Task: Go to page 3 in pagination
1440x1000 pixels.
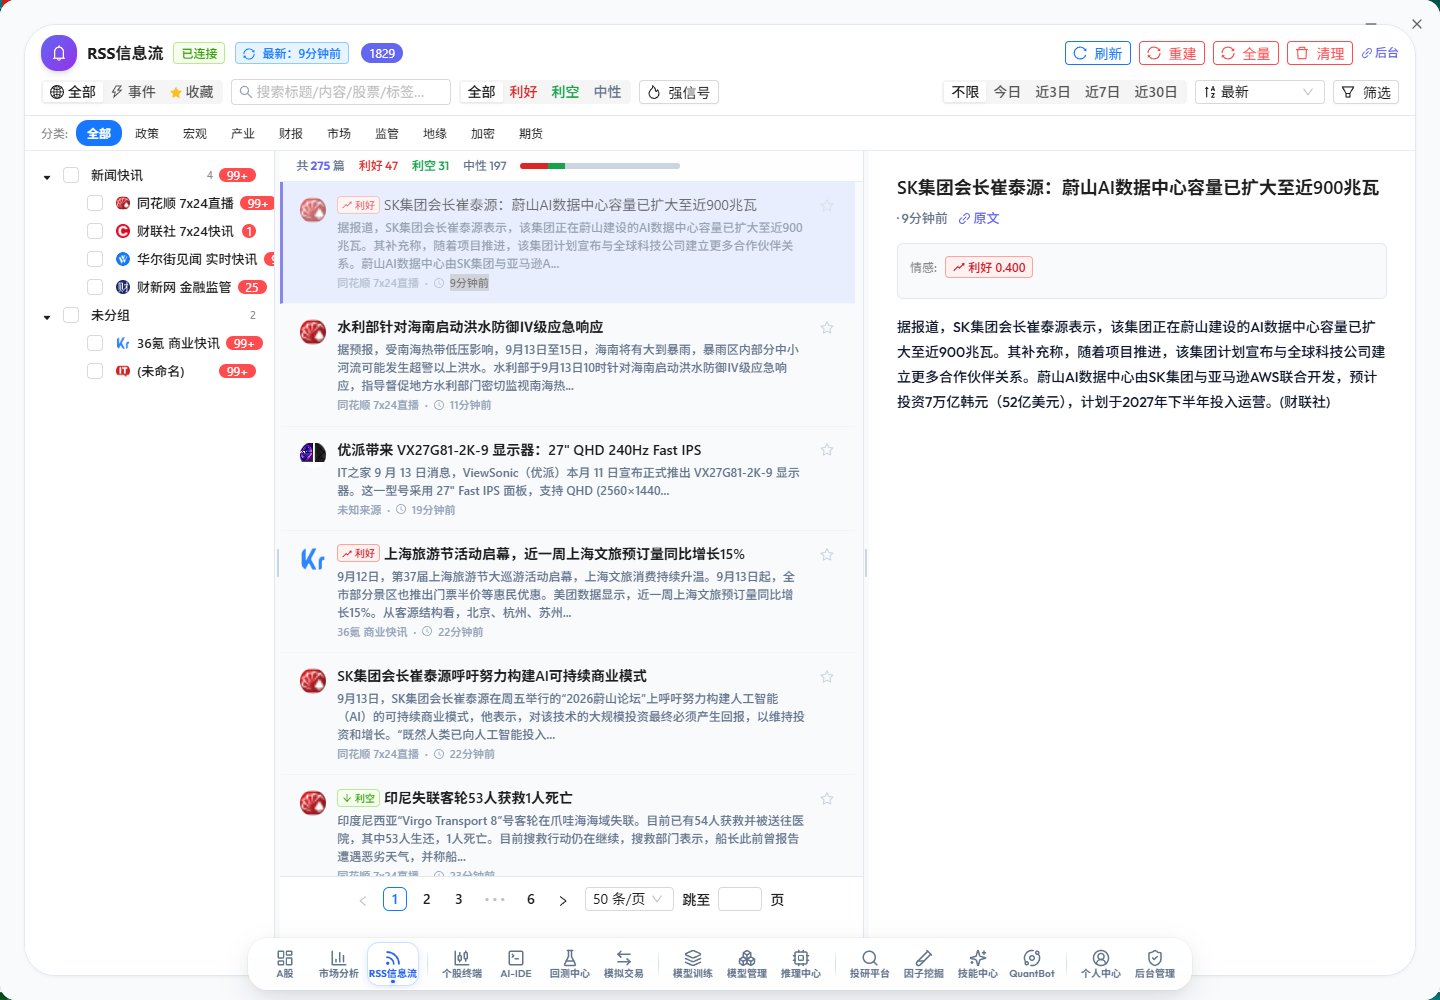Action: pyautogui.click(x=459, y=899)
